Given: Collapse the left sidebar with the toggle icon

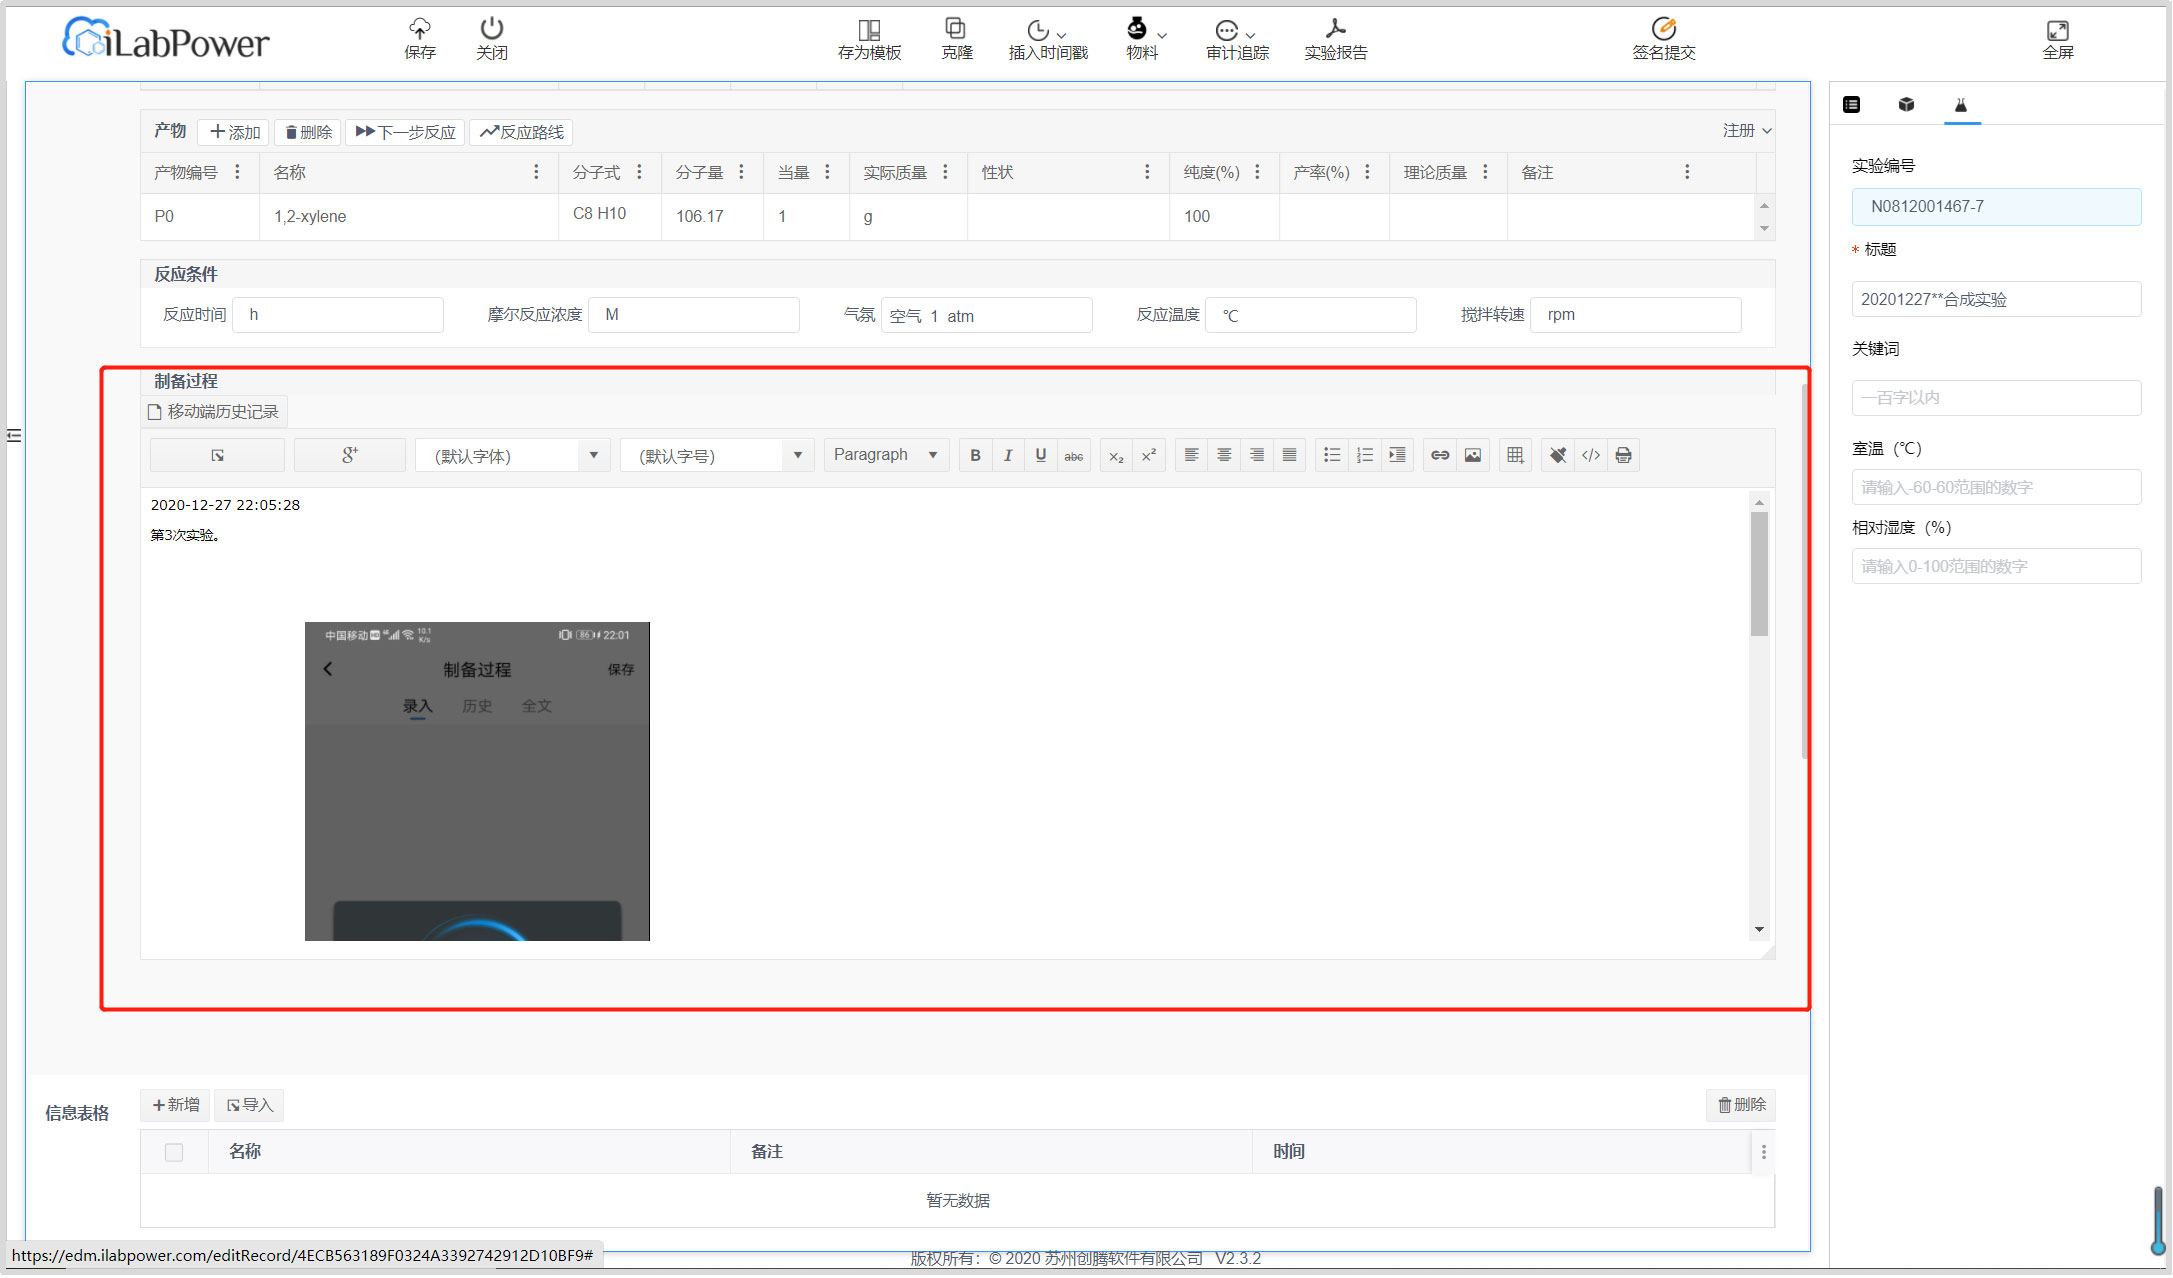Looking at the screenshot, I should pos(14,435).
